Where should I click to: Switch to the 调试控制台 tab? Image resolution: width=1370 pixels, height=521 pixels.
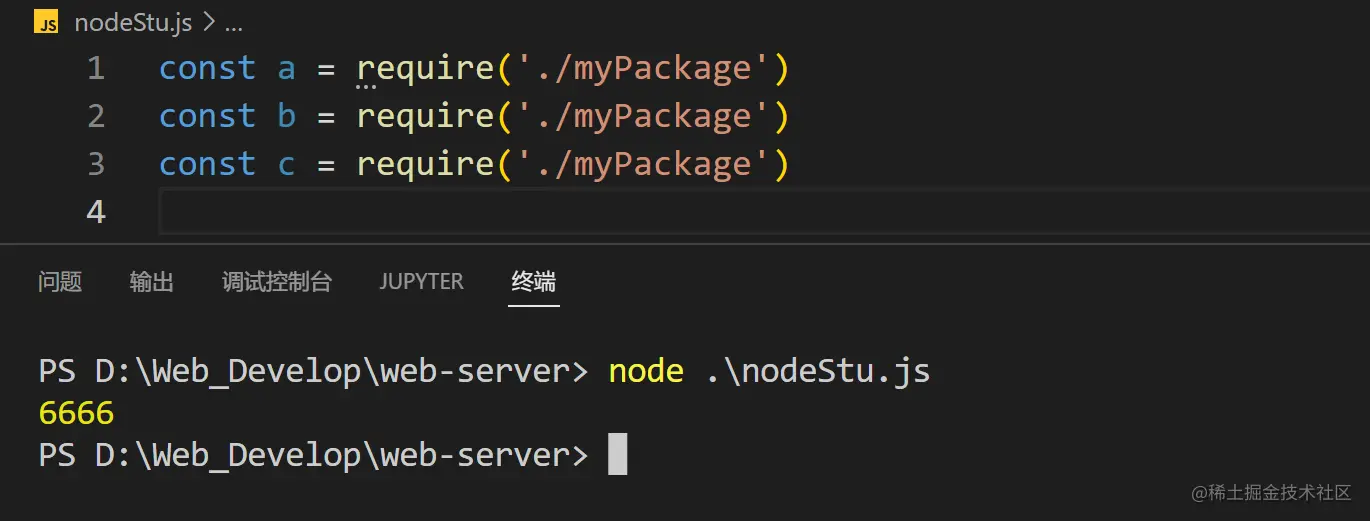point(277,282)
